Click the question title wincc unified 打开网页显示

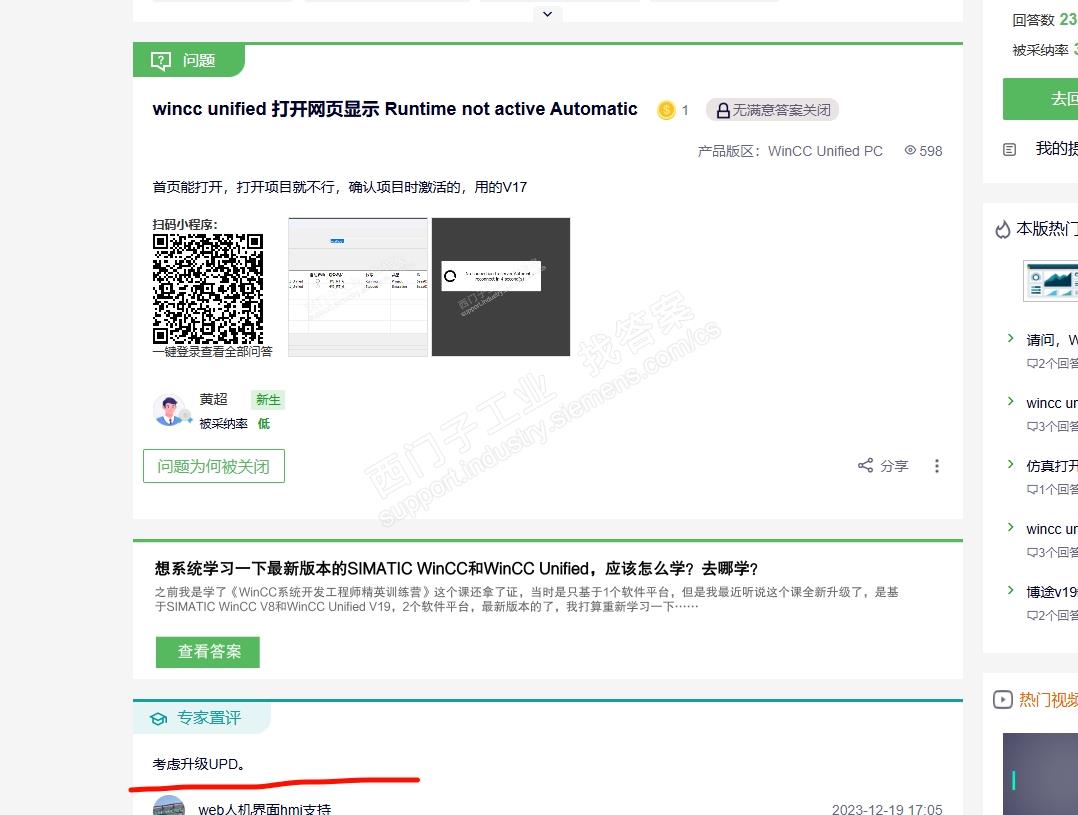pyautogui.click(x=395, y=109)
